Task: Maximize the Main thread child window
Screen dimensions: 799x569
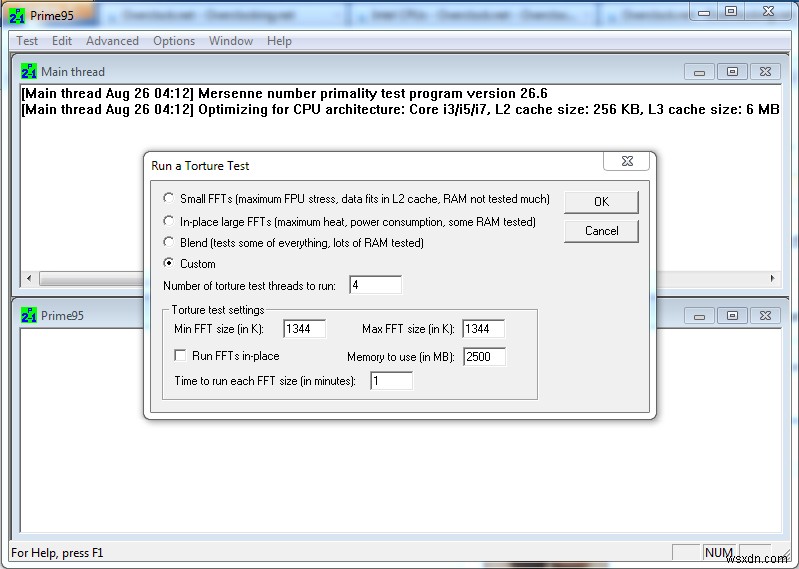Action: [x=732, y=72]
